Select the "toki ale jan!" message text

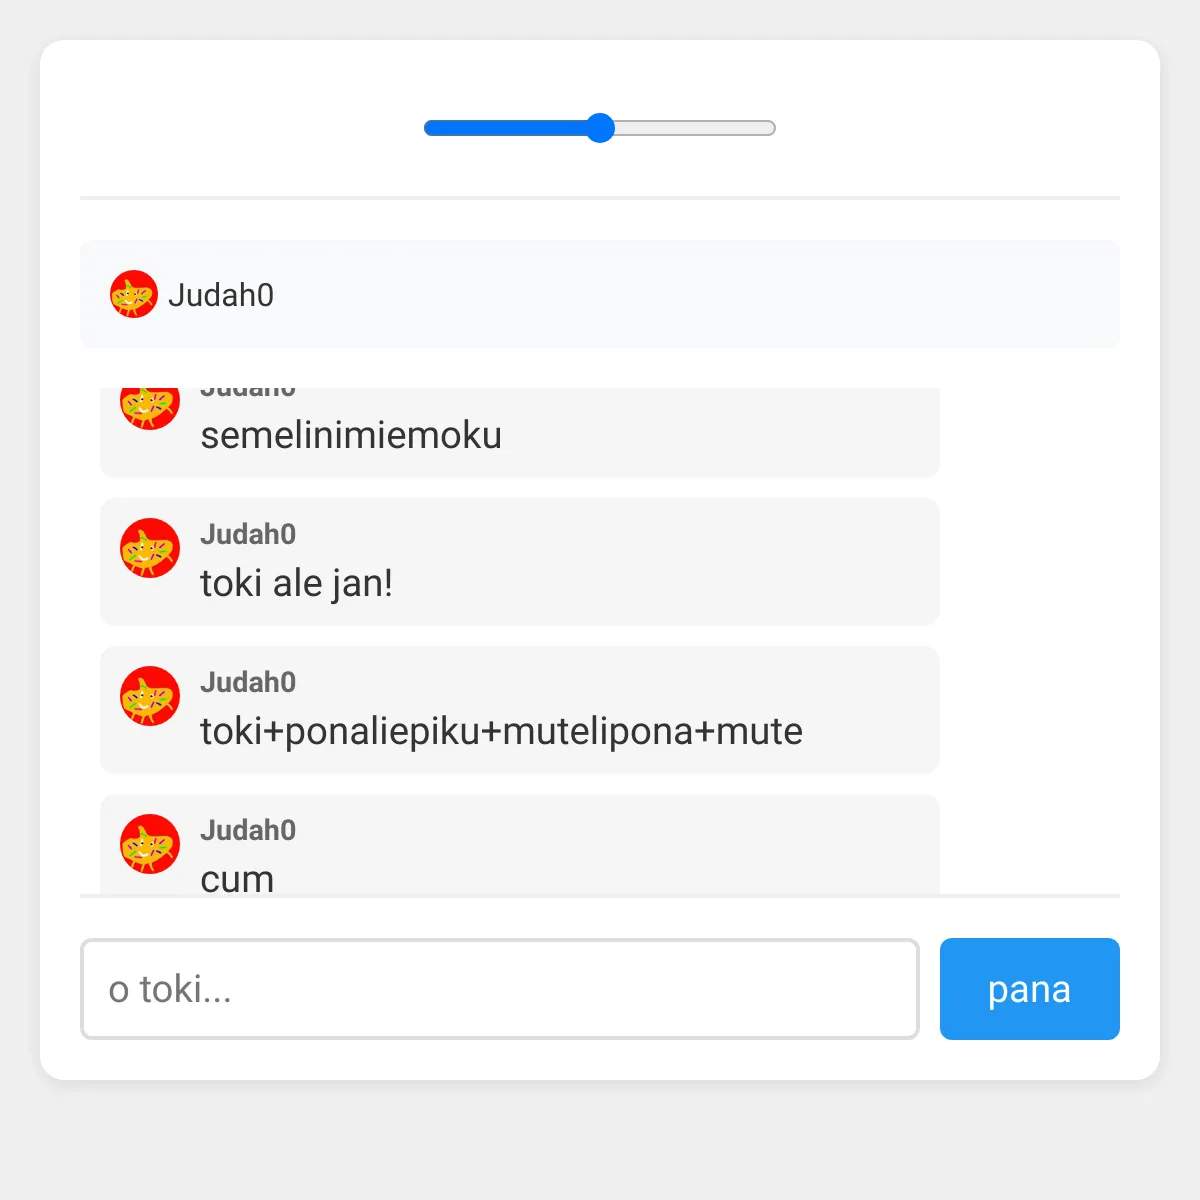[296, 583]
